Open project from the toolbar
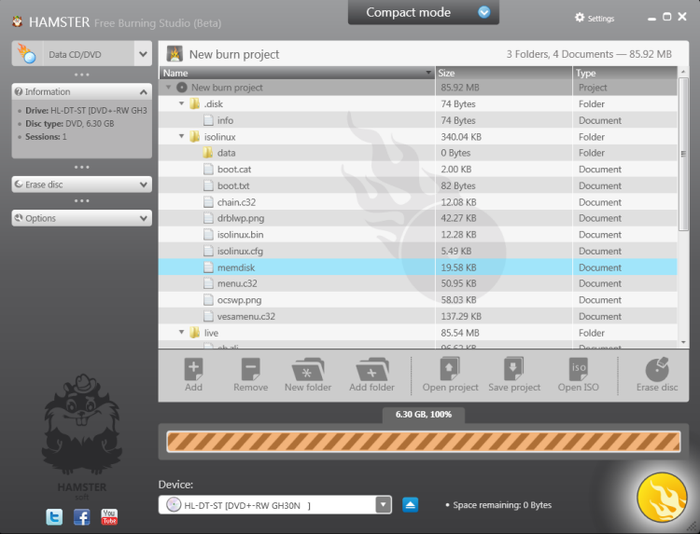 point(450,375)
